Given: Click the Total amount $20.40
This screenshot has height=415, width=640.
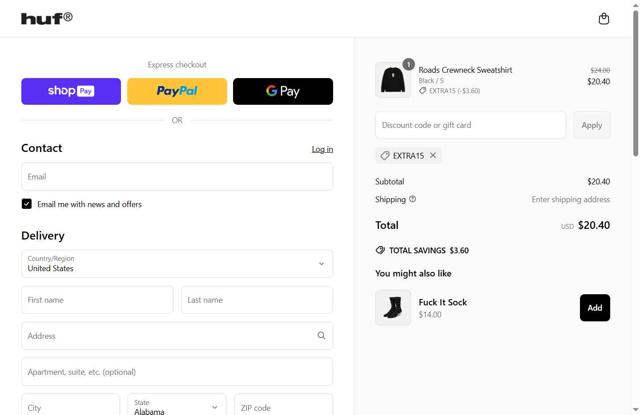Looking at the screenshot, I should pos(594,225).
